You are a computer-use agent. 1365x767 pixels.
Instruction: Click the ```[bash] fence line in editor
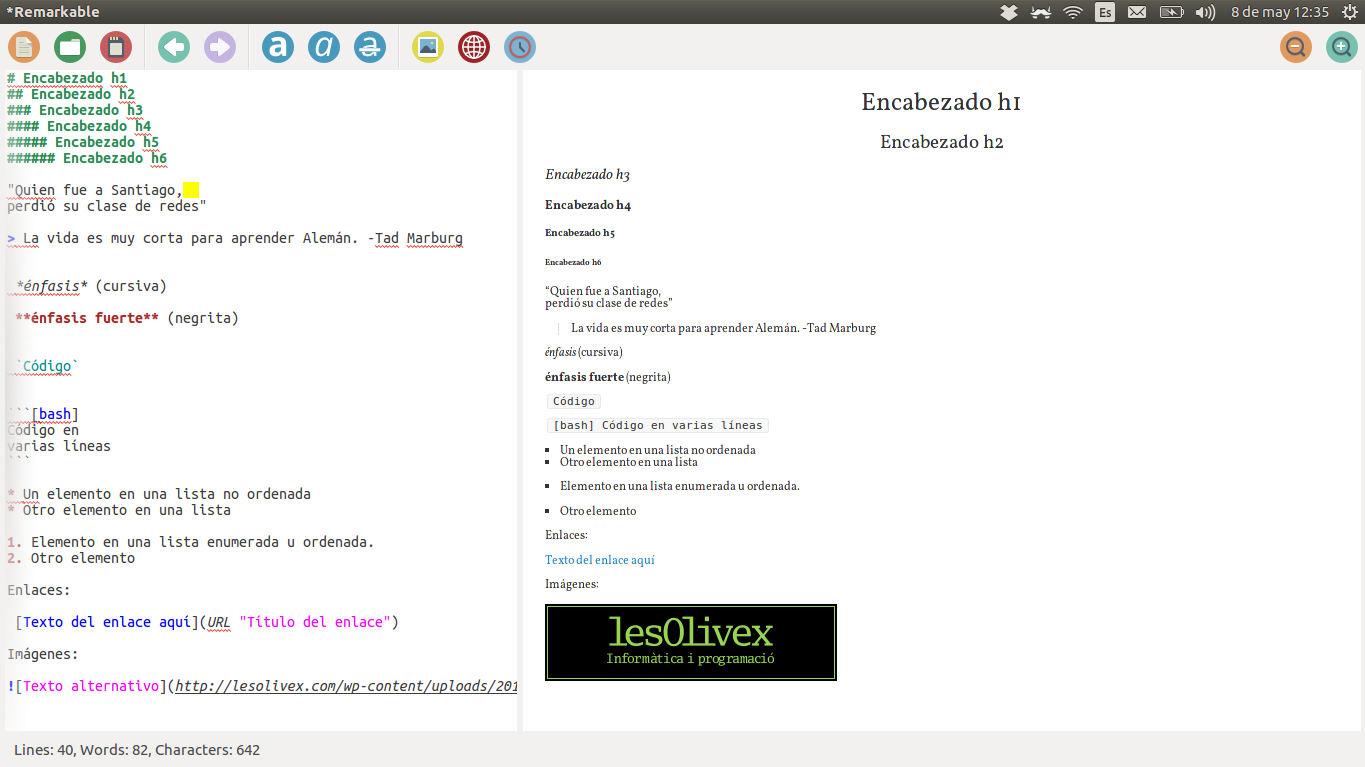[x=43, y=414]
